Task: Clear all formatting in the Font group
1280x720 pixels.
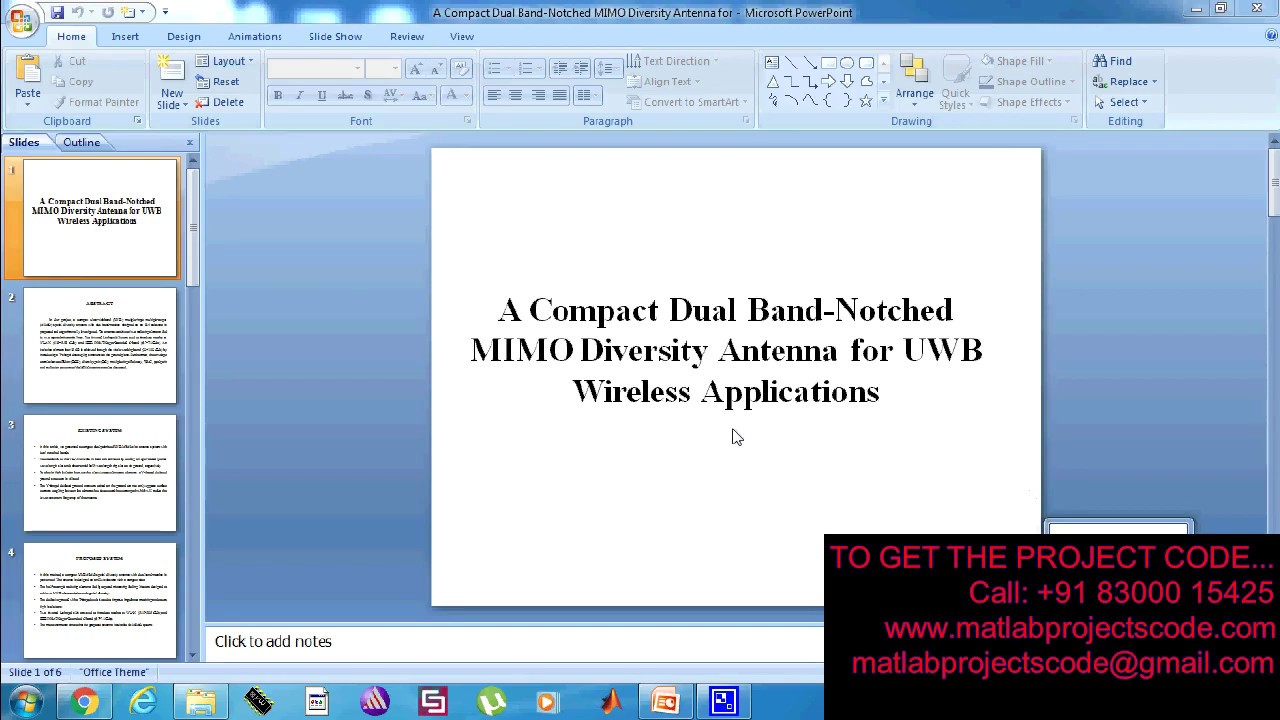Action: click(x=461, y=69)
